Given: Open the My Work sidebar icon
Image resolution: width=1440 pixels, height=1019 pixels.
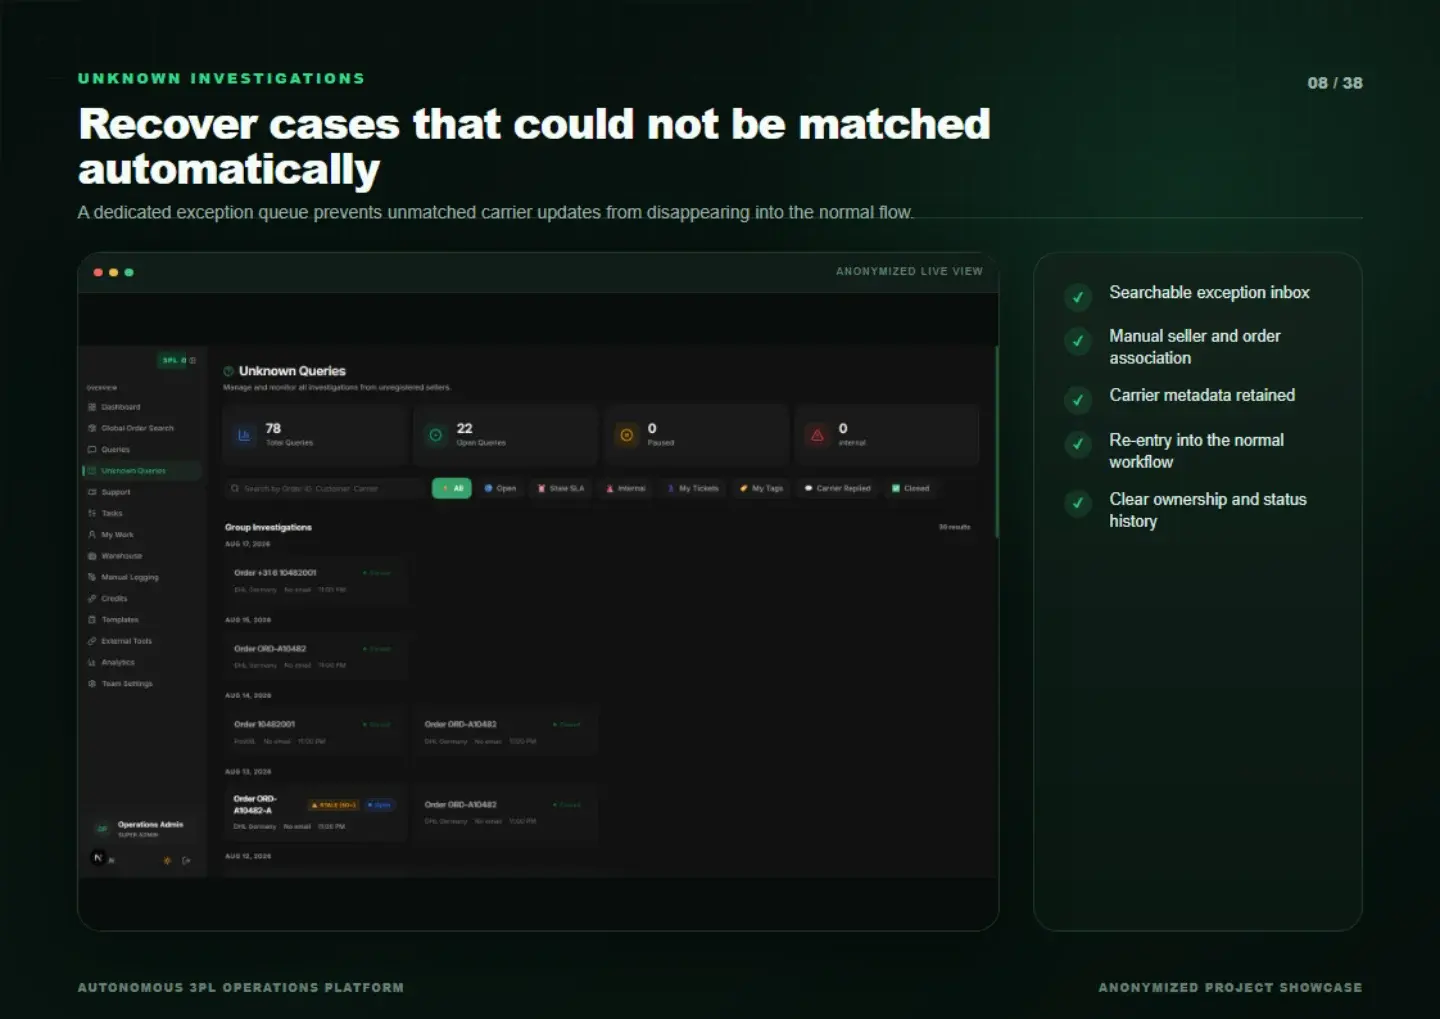Looking at the screenshot, I should tap(92, 535).
